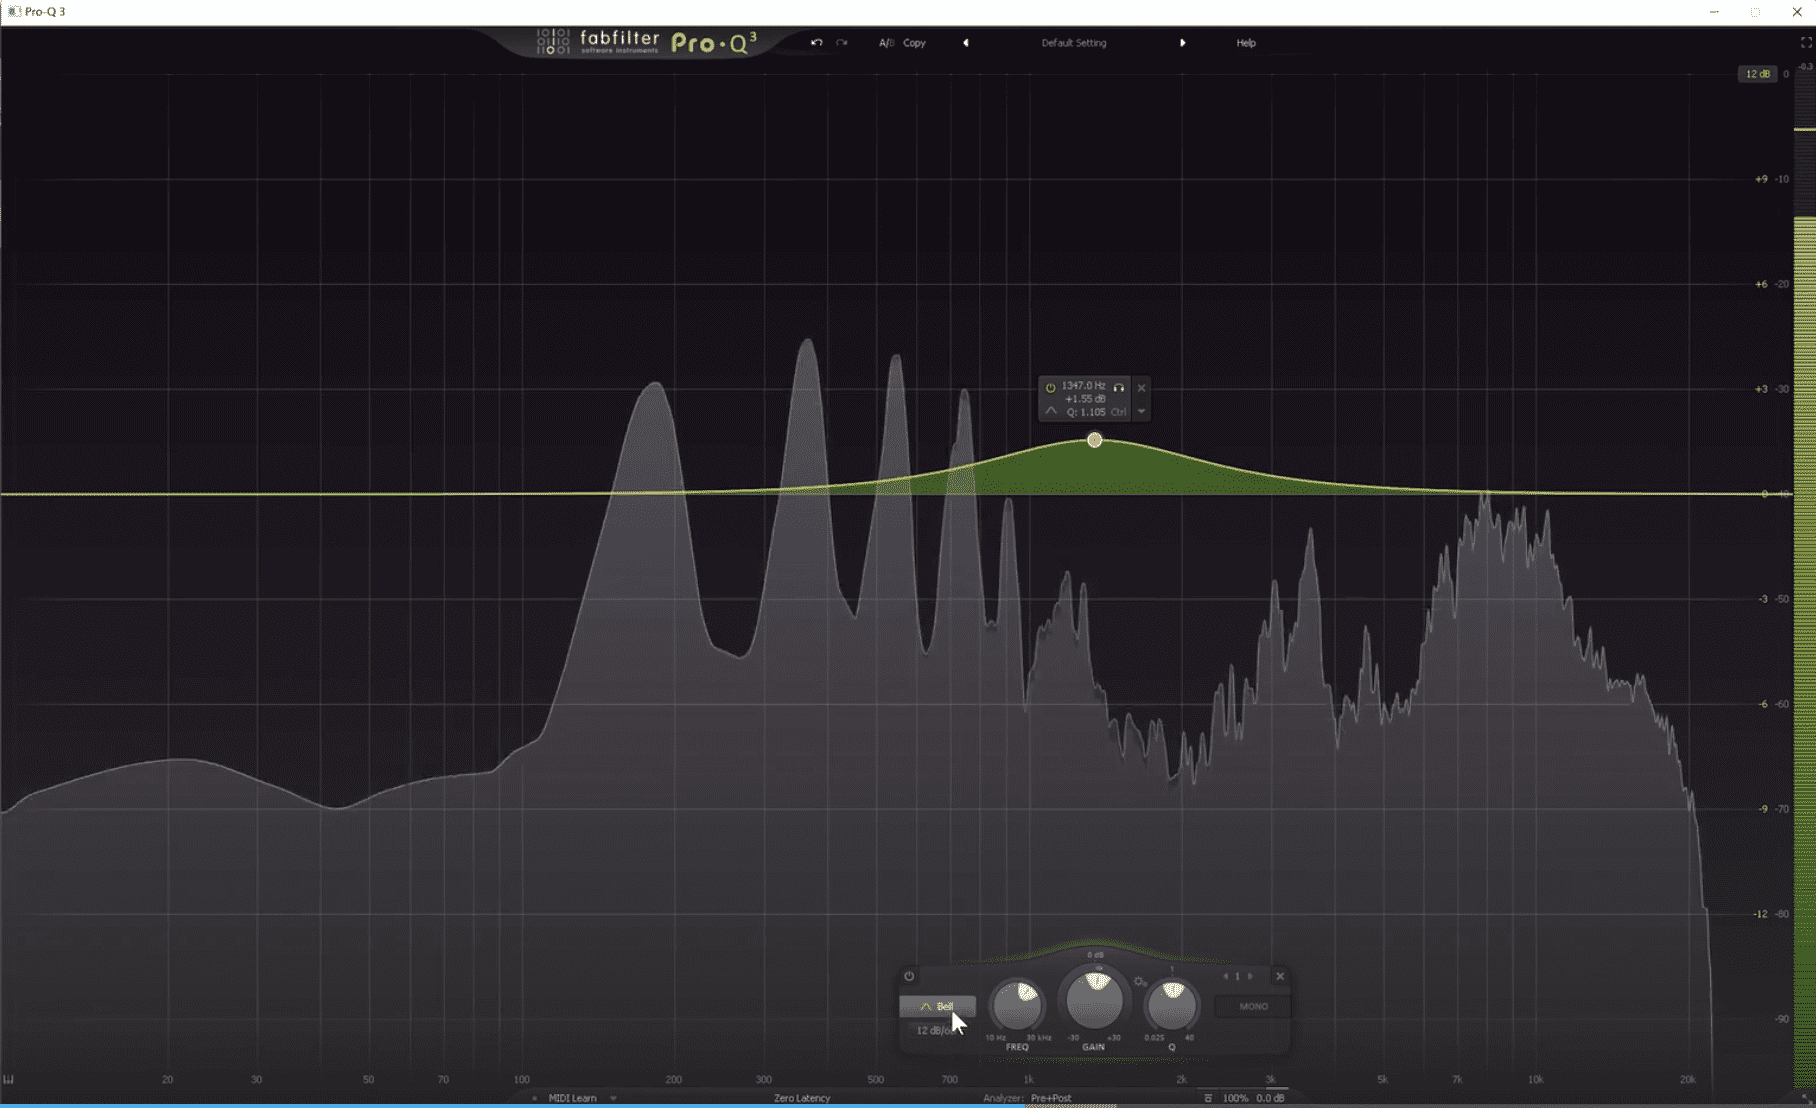This screenshot has width=1816, height=1108.
Task: Open the Bell filter shape dropdown
Action: (937, 1006)
